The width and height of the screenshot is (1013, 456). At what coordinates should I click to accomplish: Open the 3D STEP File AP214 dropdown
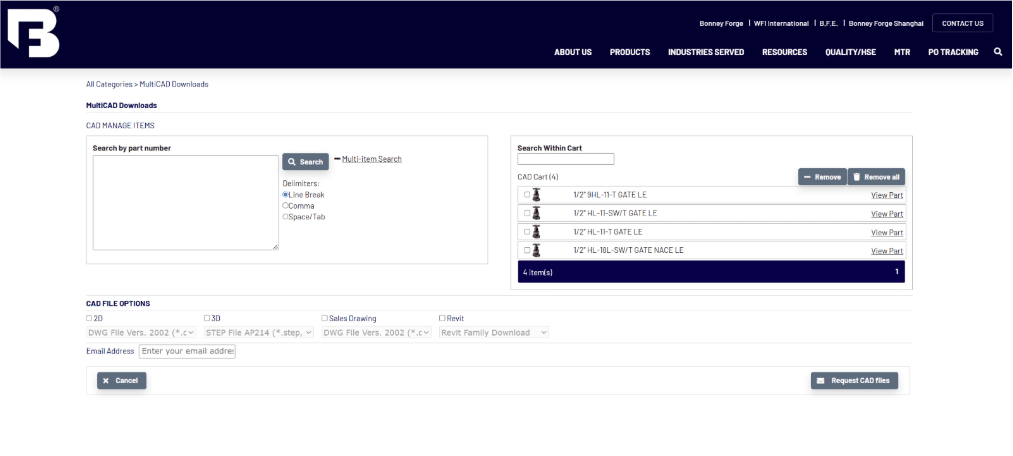coord(259,333)
